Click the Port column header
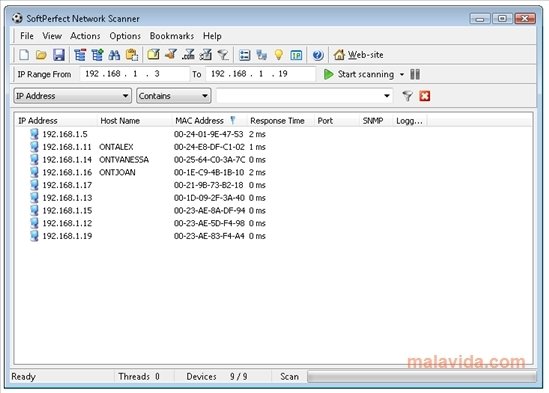Image resolution: width=549 pixels, height=393 pixels. (336, 120)
